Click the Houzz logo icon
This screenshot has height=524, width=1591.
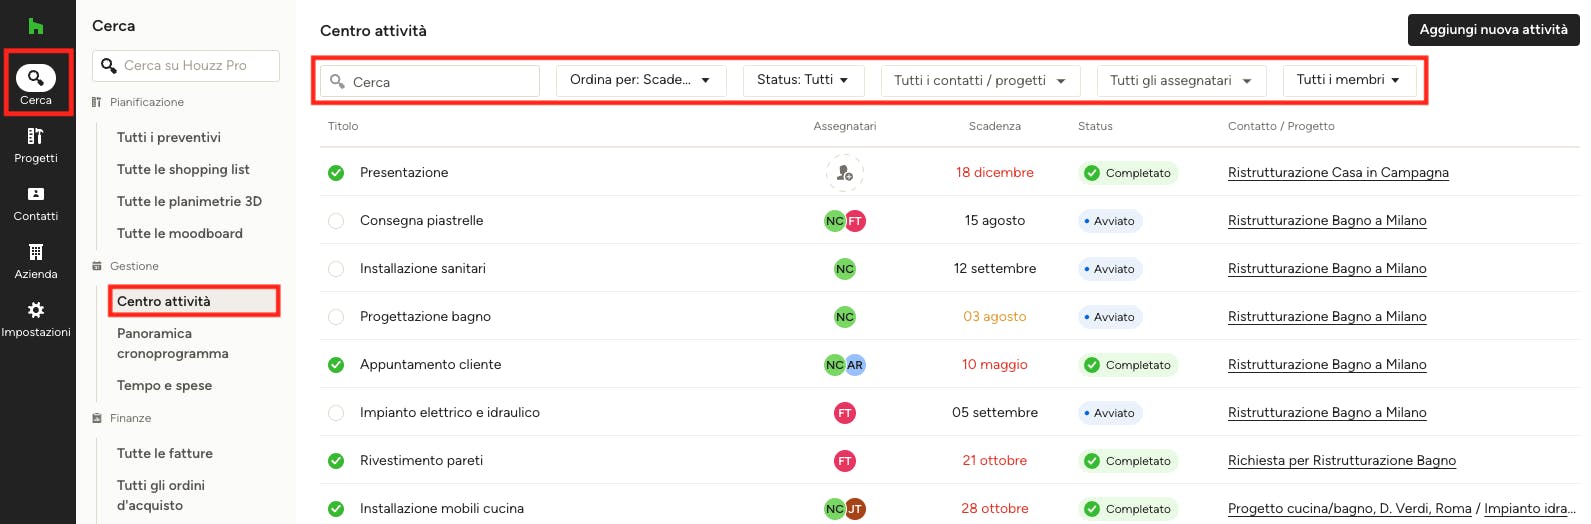[36, 26]
